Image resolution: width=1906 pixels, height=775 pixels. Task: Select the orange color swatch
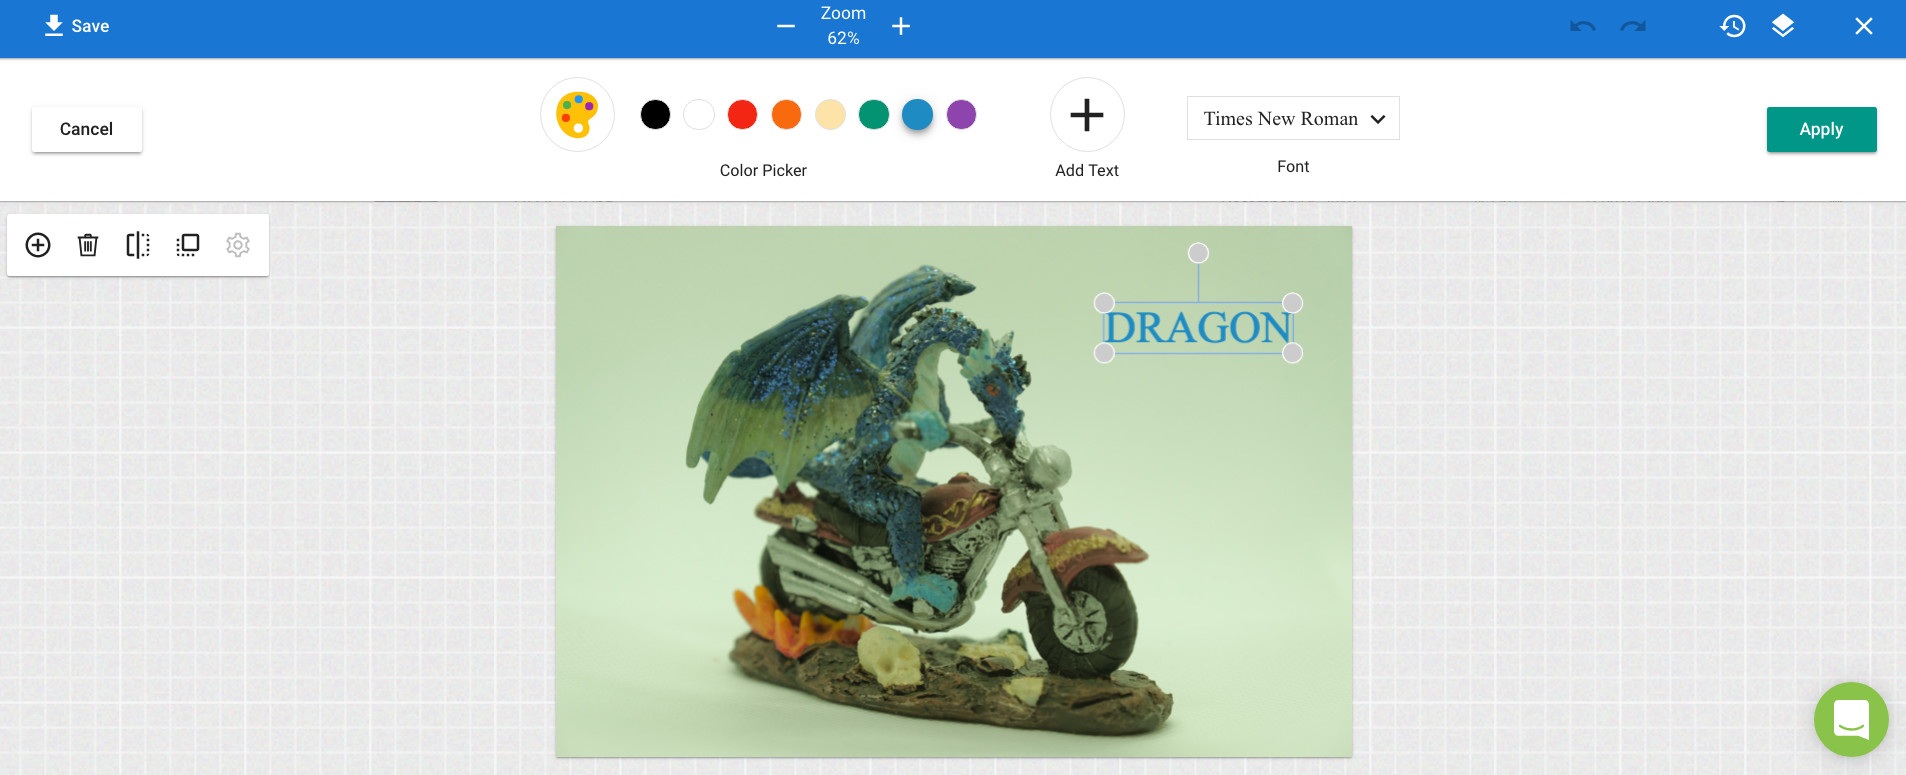tap(786, 115)
